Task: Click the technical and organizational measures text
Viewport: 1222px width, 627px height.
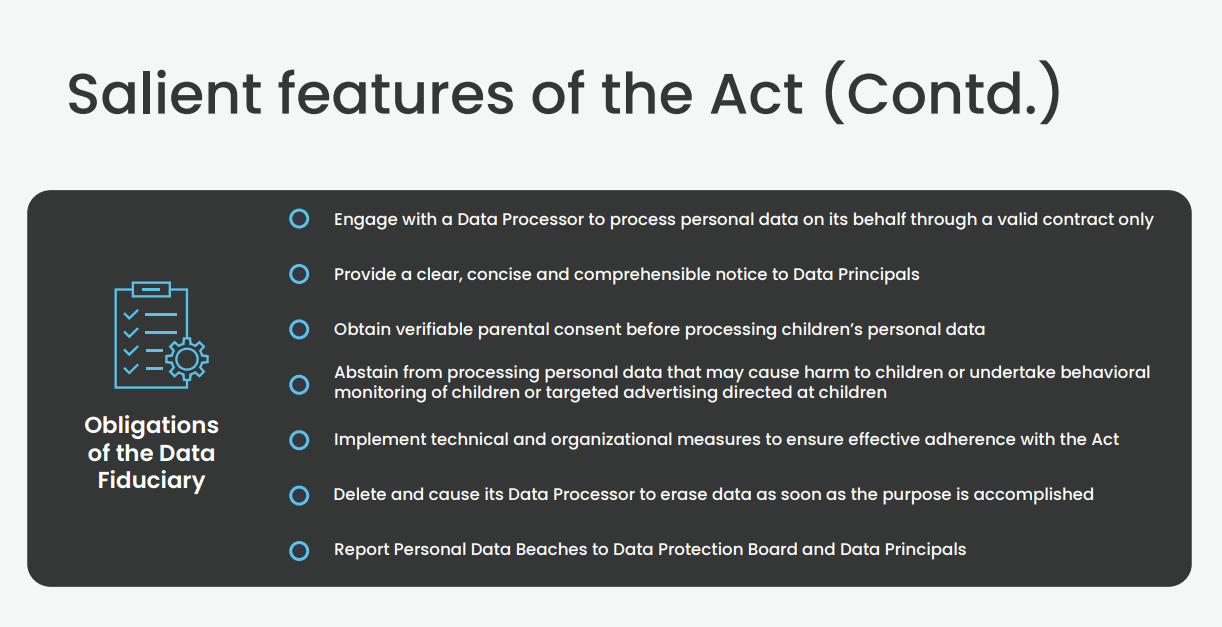Action: [x=727, y=440]
